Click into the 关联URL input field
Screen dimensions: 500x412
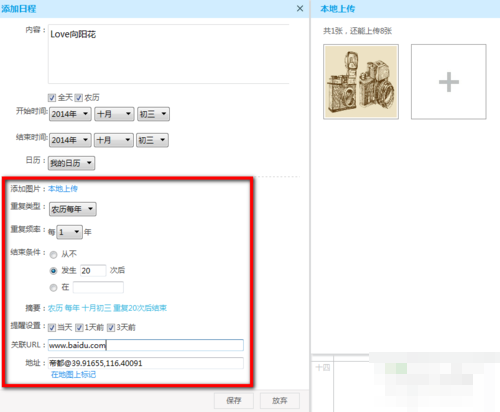point(146,345)
